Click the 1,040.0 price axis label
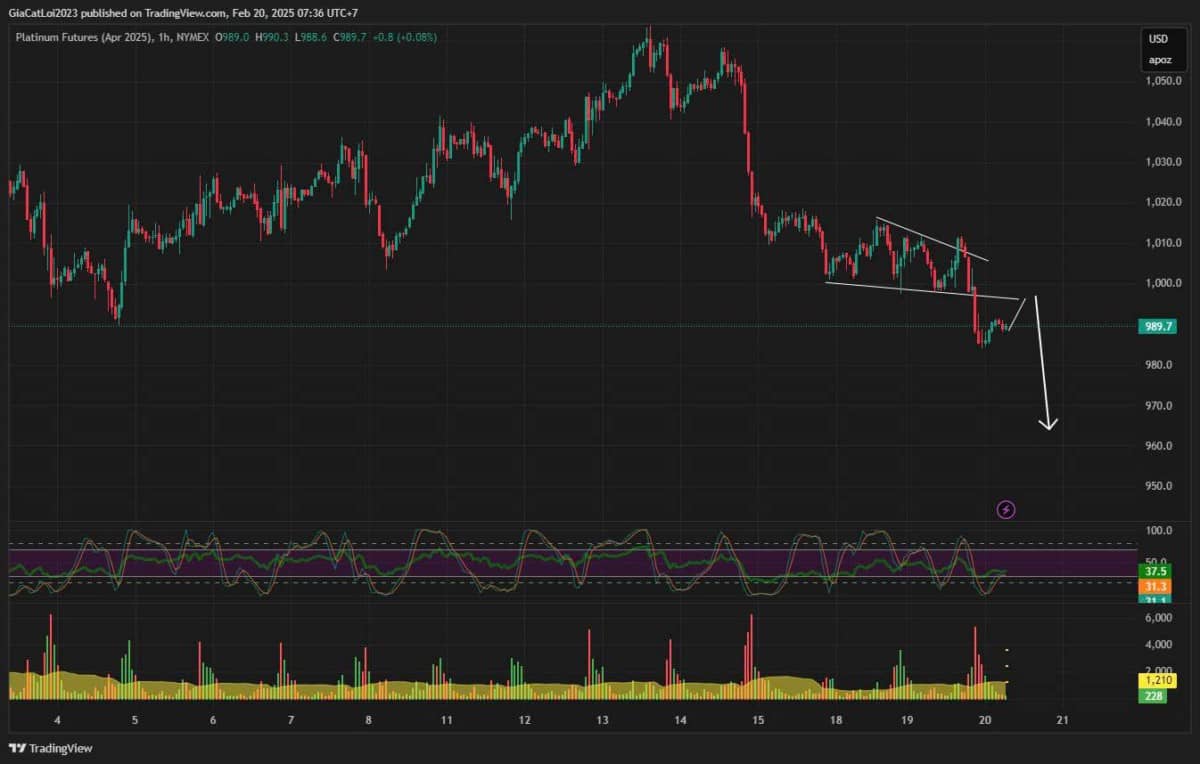 pos(1163,122)
